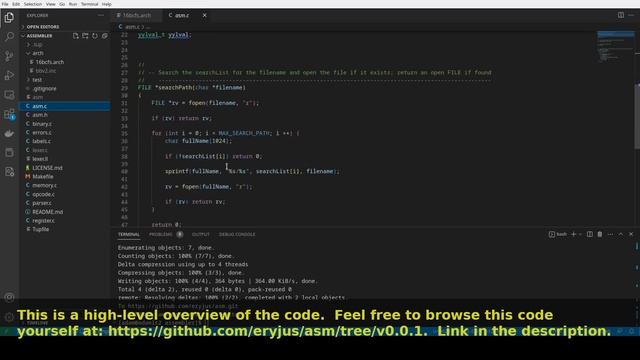Click asm.c in the breadcrumb bar

[132, 27]
